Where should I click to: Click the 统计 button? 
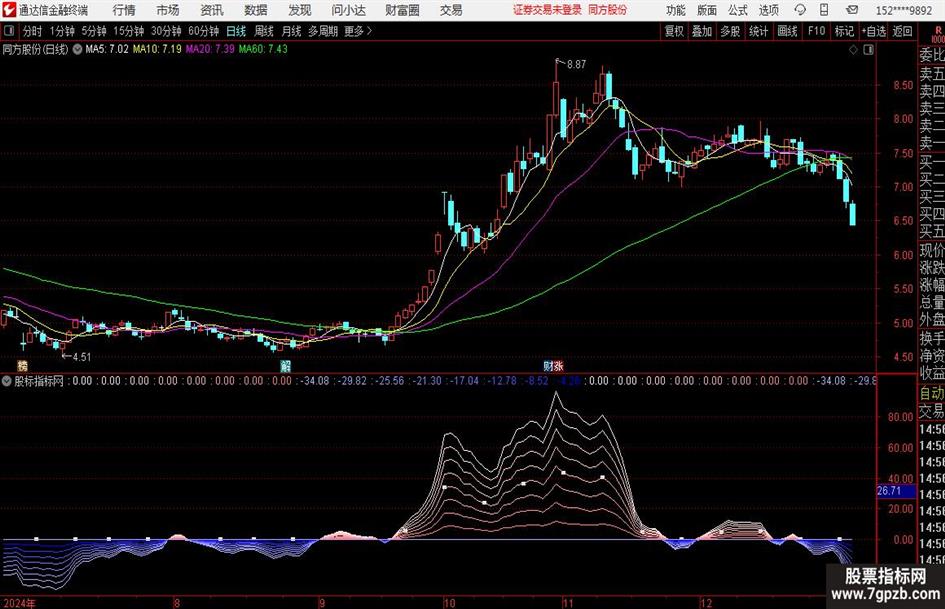click(x=758, y=31)
